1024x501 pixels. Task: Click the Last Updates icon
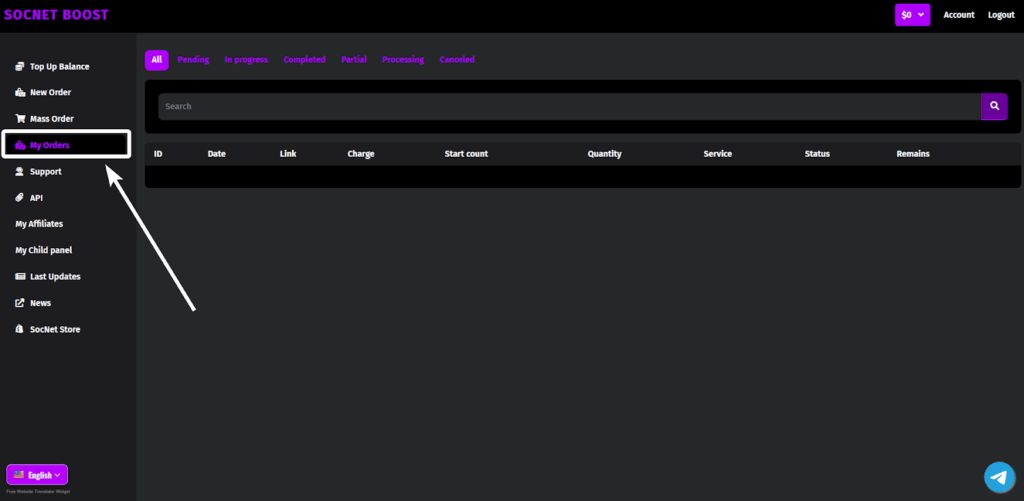pos(20,277)
